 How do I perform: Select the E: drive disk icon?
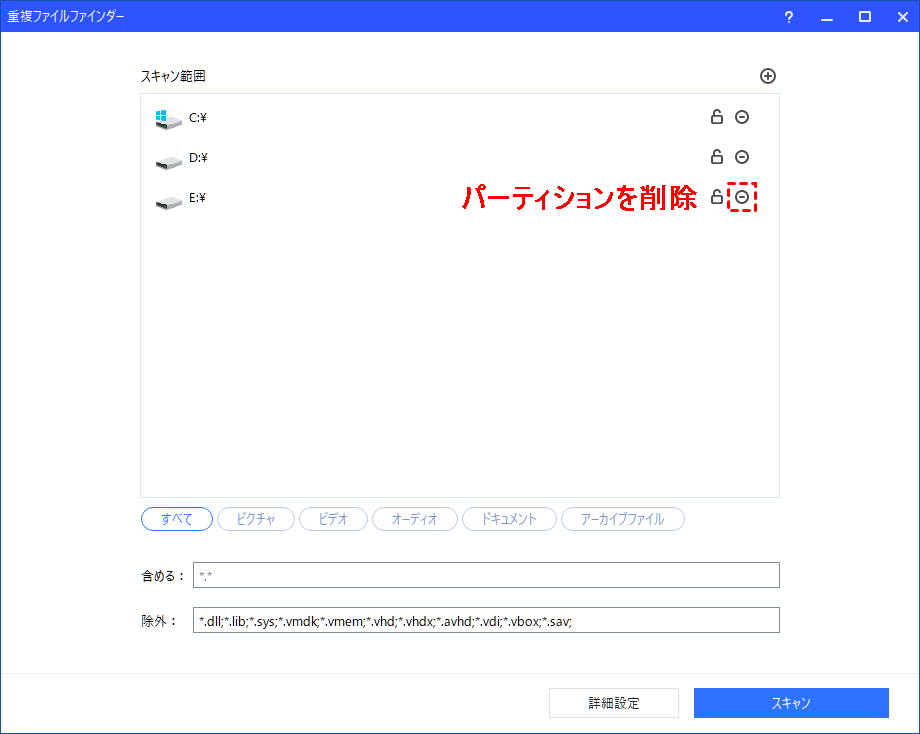coord(168,202)
